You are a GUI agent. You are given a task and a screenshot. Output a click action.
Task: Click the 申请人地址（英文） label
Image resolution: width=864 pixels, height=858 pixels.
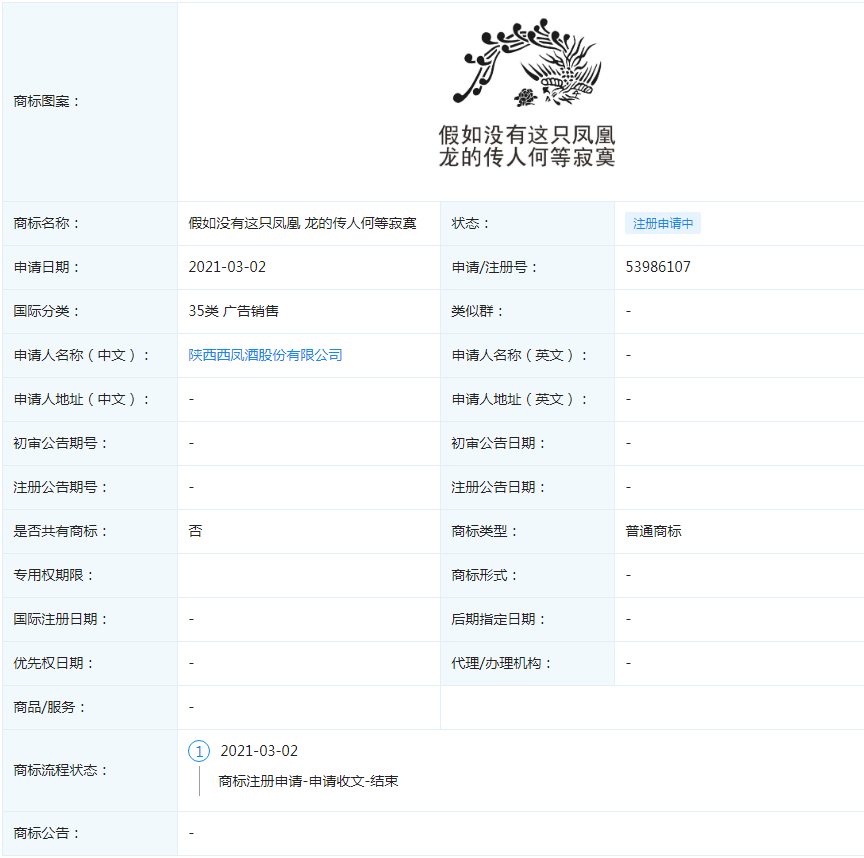519,399
